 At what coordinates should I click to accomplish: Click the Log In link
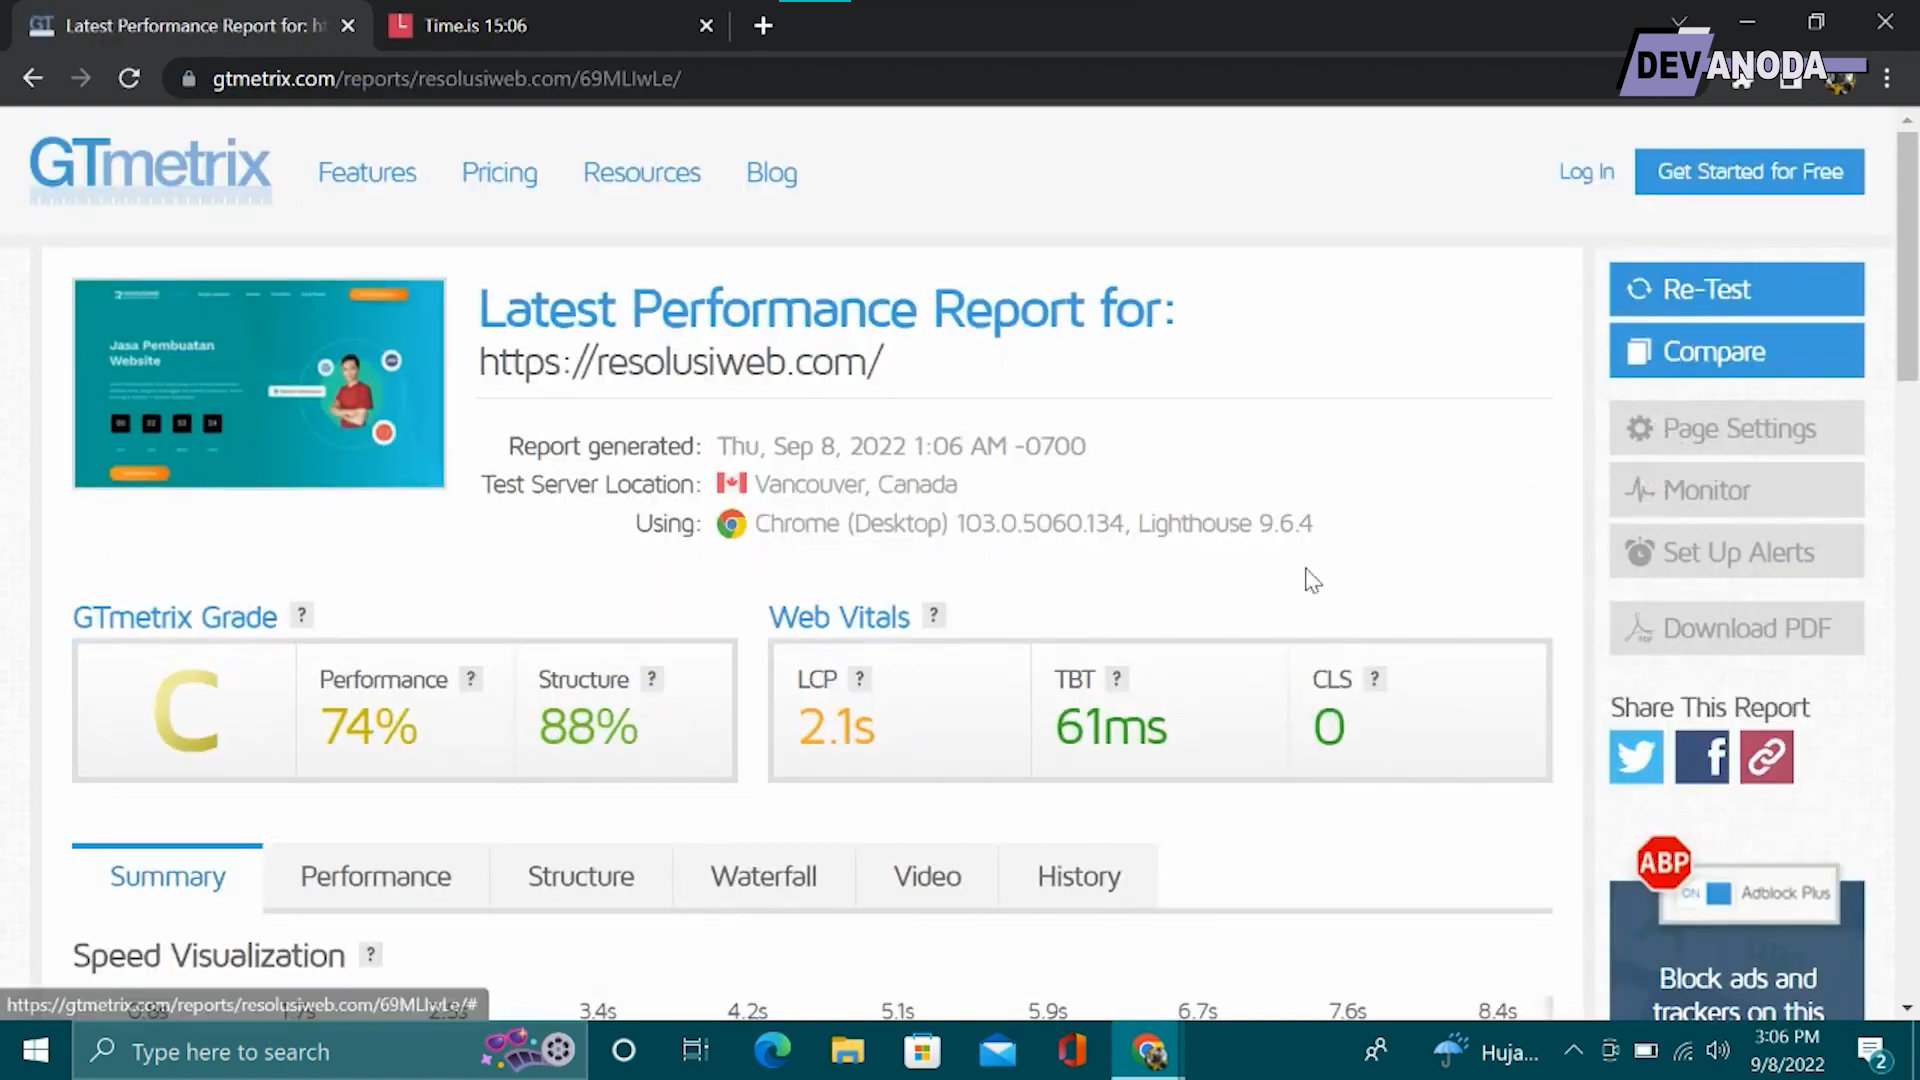point(1586,172)
